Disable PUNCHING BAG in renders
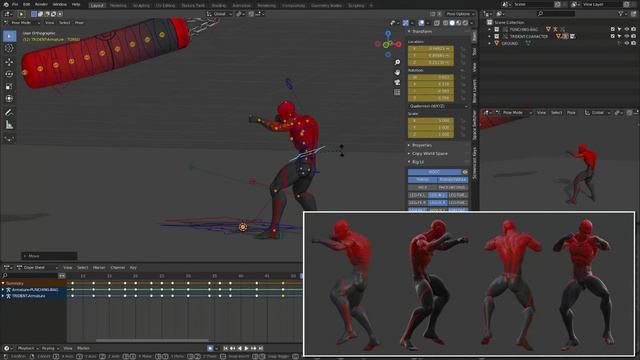640x360 pixels. pyautogui.click(x=633, y=29)
